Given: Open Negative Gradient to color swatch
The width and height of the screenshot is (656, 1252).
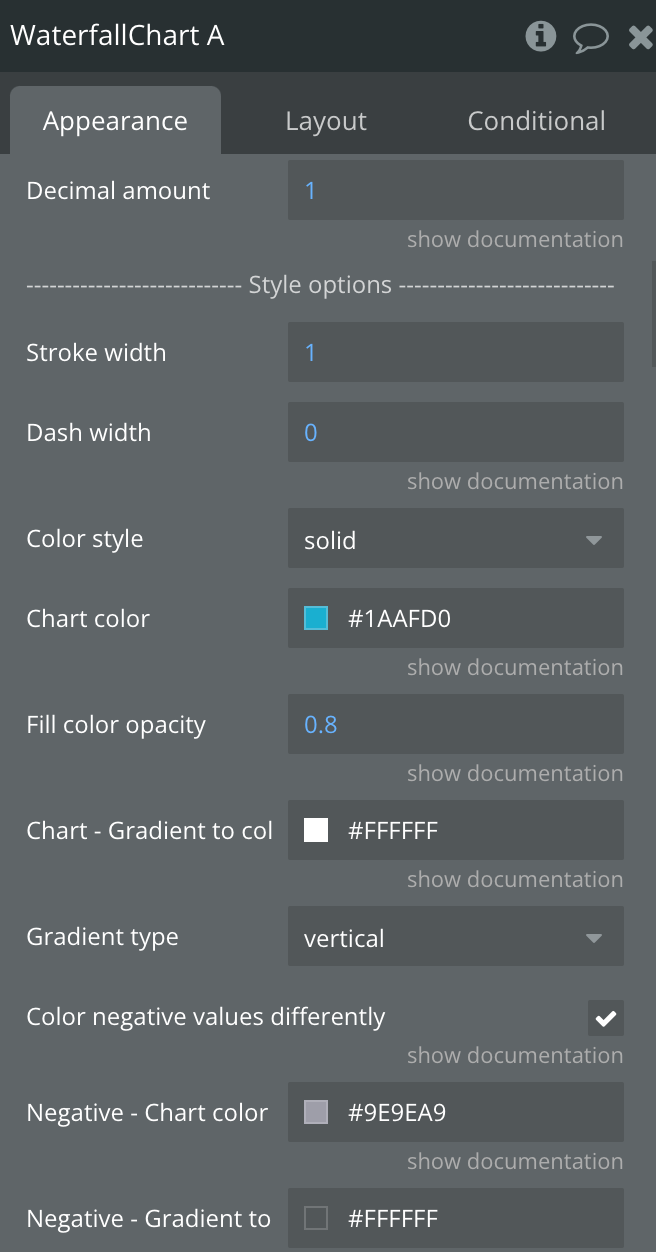Looking at the screenshot, I should (316, 1218).
